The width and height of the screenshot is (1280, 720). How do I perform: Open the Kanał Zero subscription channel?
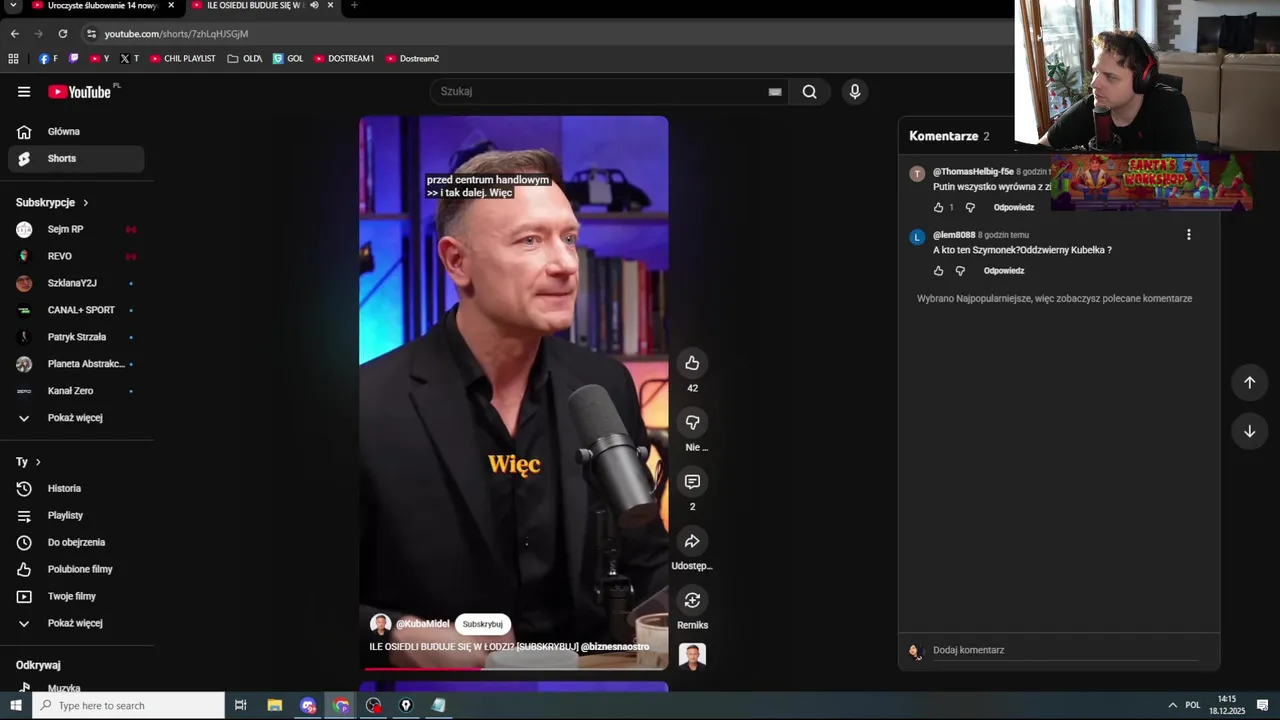click(76, 392)
